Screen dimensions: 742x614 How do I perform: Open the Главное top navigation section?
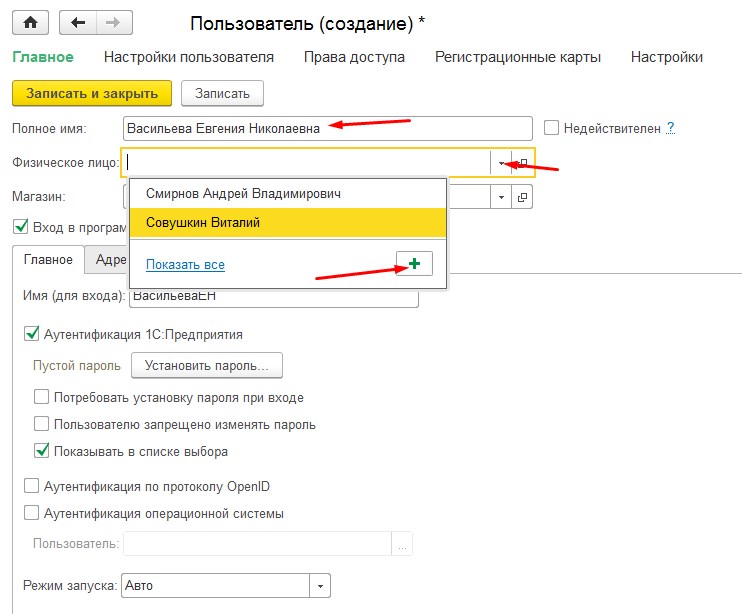43,57
